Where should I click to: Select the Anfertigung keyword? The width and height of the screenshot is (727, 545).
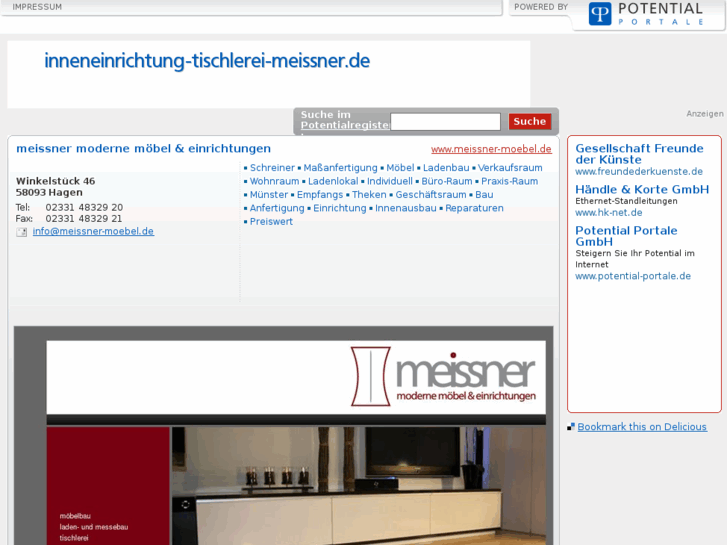(x=277, y=208)
